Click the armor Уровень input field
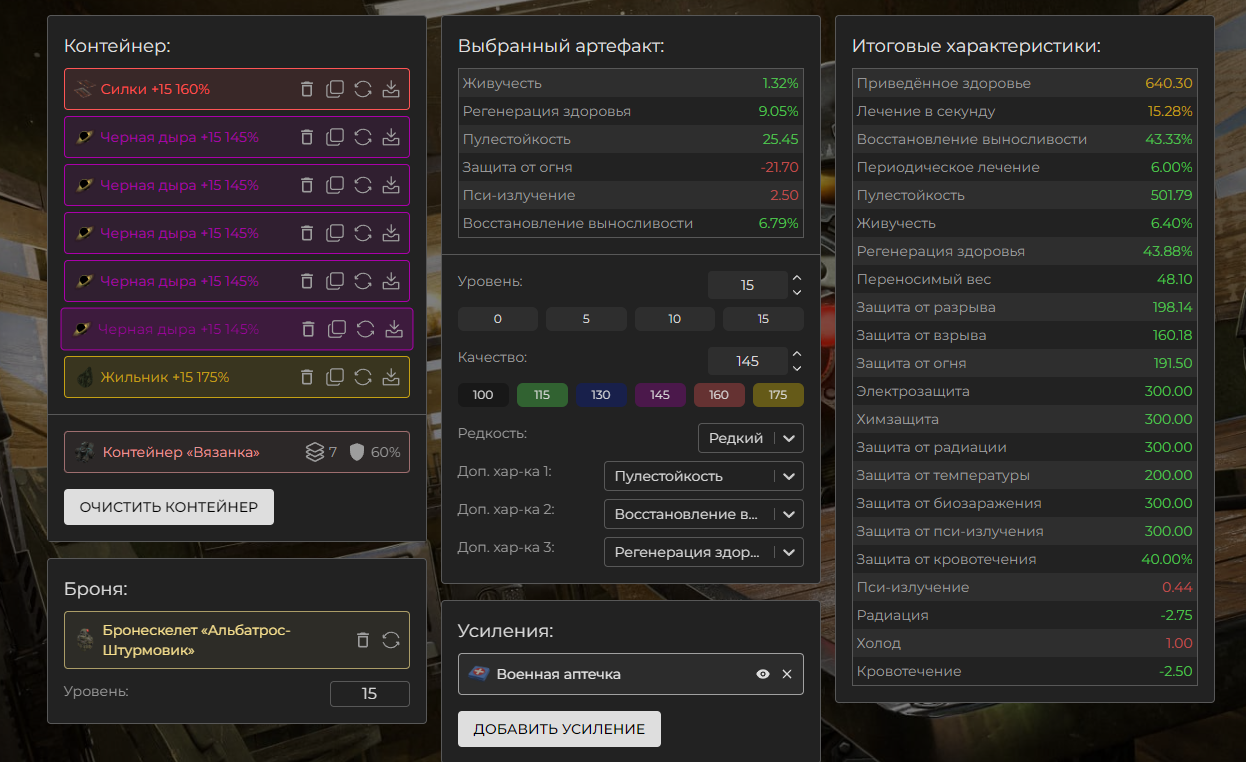This screenshot has height=762, width=1246. point(369,694)
